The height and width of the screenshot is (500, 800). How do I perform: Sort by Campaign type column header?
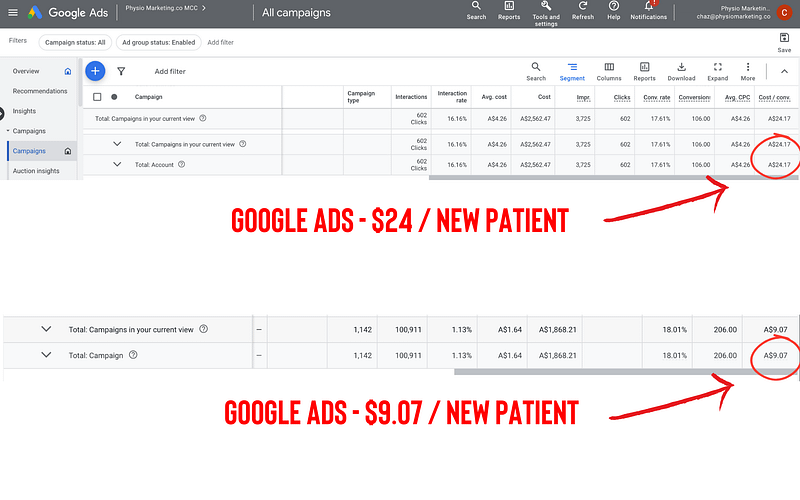click(x=361, y=97)
